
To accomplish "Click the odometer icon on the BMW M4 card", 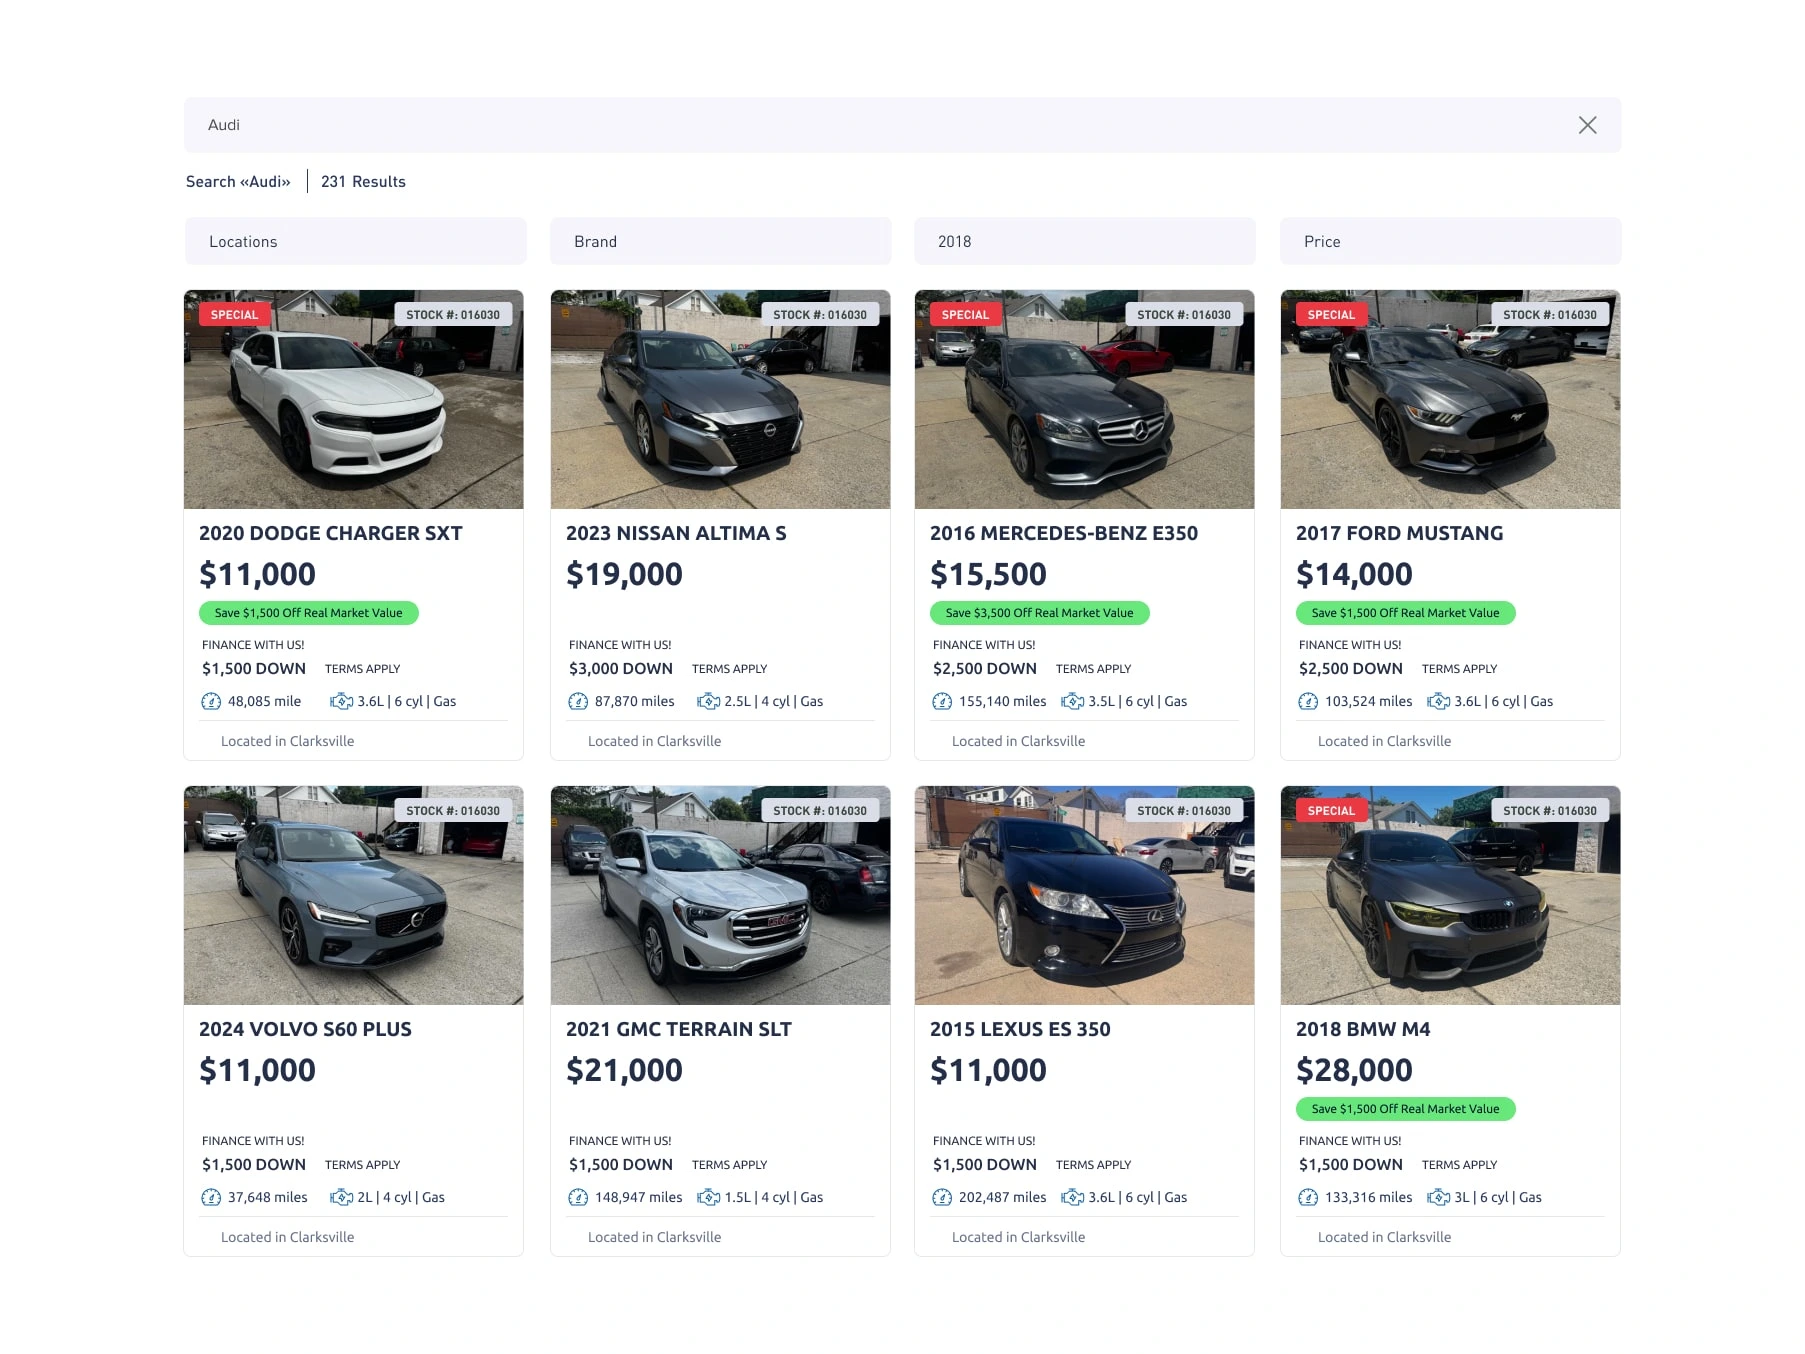I will click(1307, 1197).
